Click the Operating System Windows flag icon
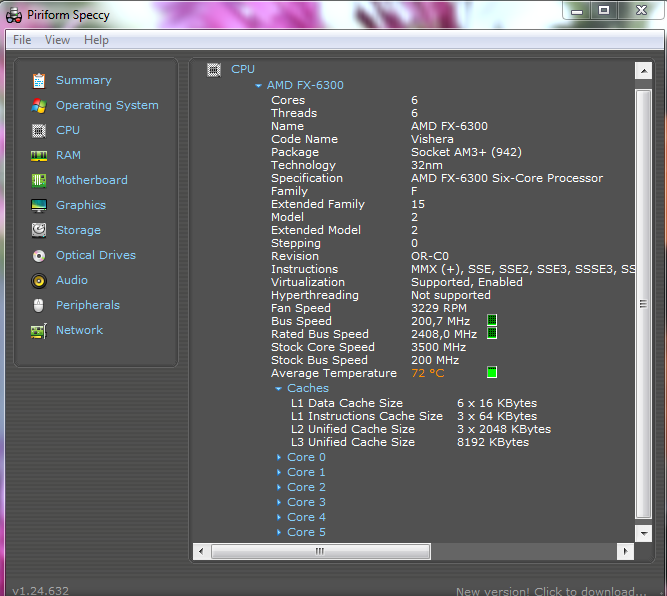667x596 pixels. point(39,106)
